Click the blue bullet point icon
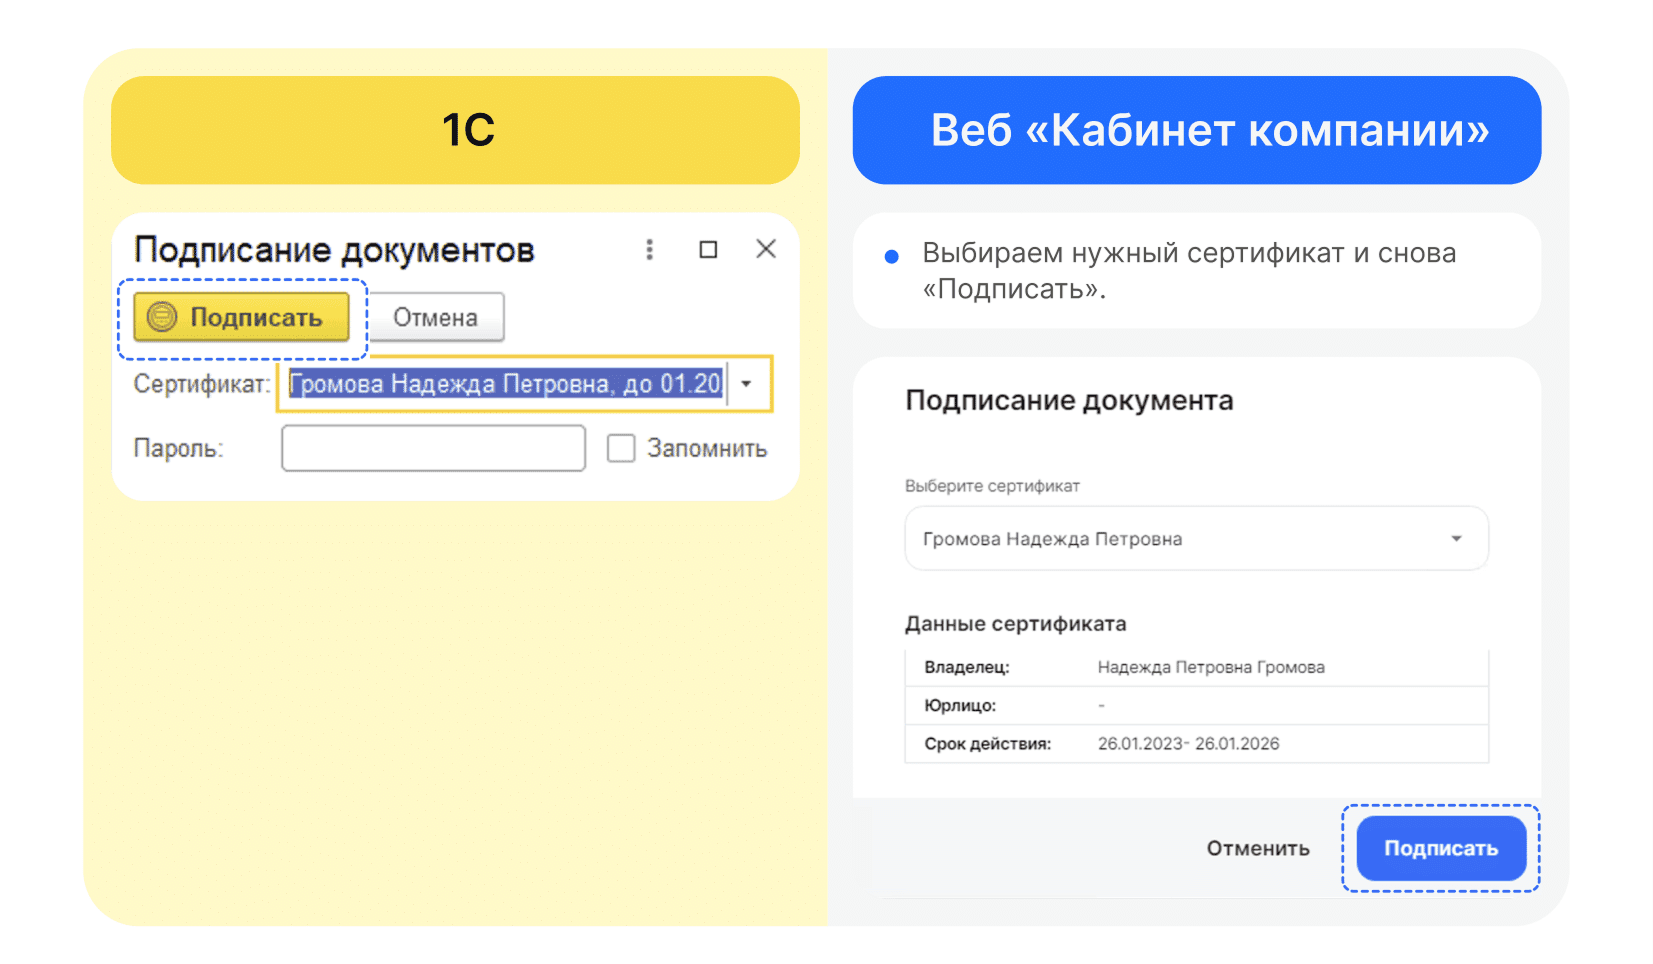1653x964 pixels. click(891, 257)
